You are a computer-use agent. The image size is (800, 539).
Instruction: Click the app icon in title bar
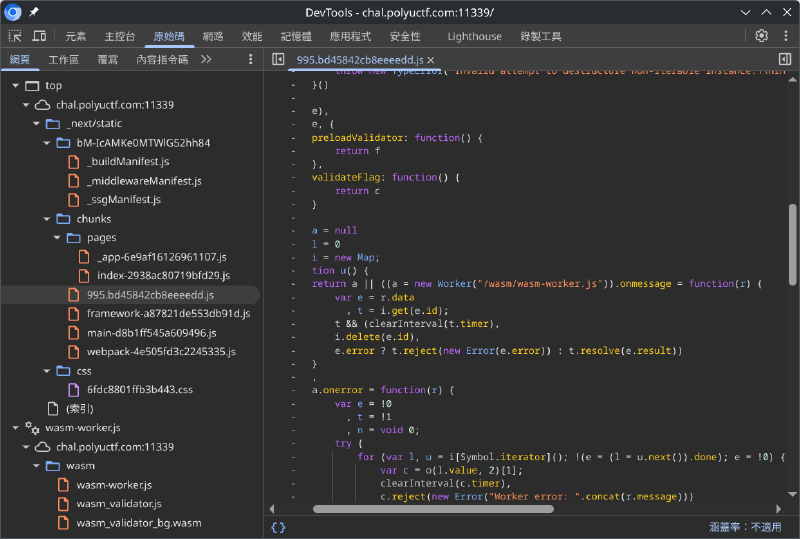click(x=13, y=12)
